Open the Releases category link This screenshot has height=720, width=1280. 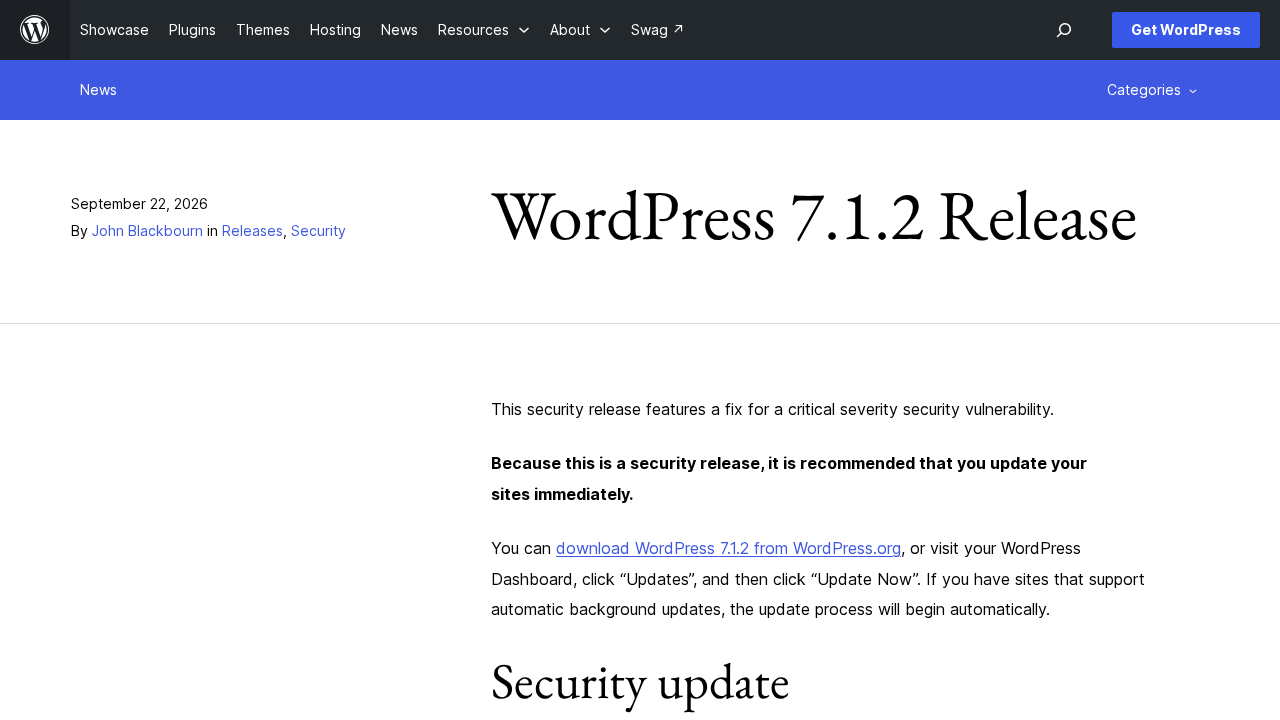(252, 231)
